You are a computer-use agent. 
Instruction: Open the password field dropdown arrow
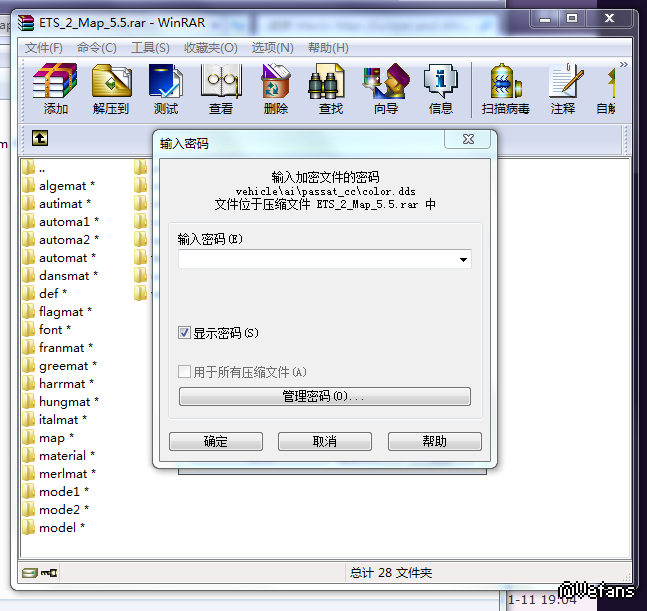pyautogui.click(x=463, y=259)
